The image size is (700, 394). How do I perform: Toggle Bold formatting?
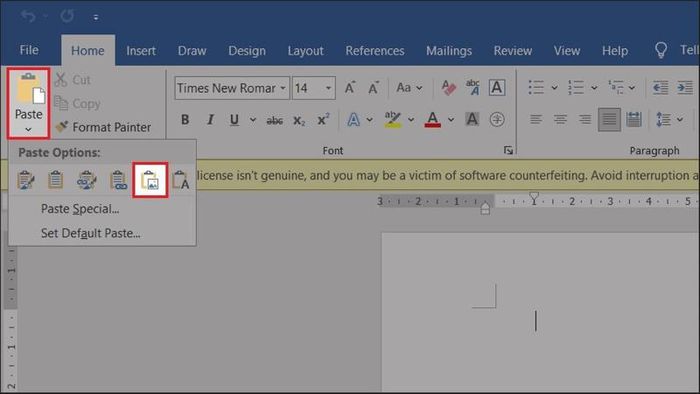pos(185,120)
